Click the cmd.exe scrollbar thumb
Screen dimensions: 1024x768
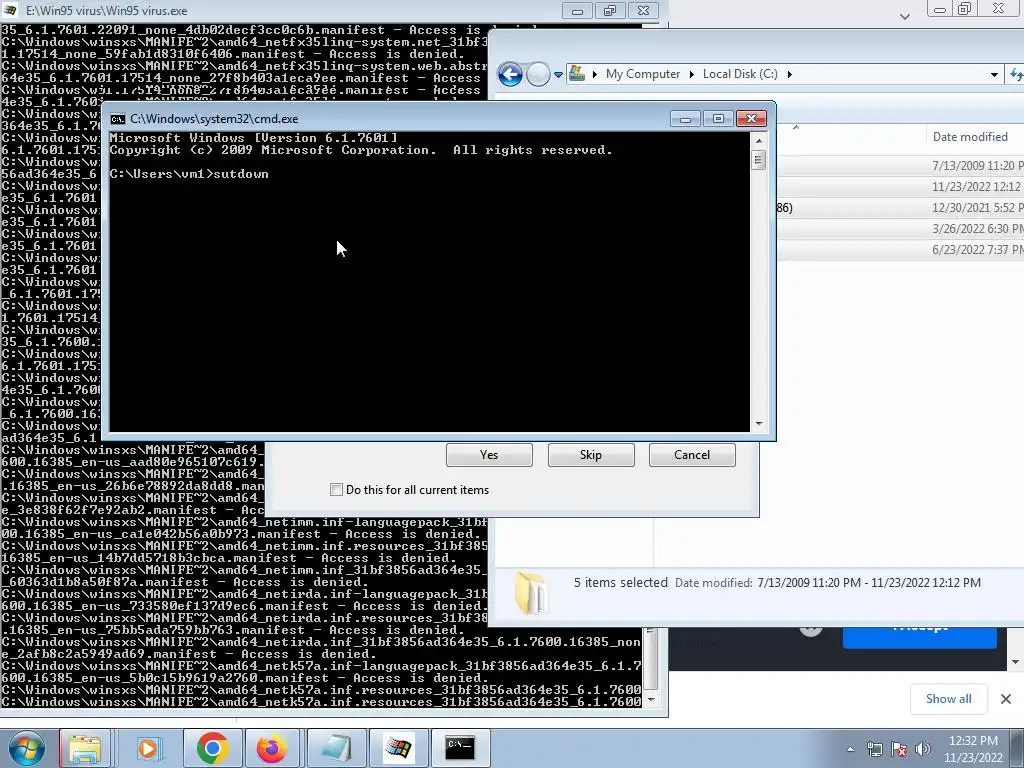click(758, 159)
